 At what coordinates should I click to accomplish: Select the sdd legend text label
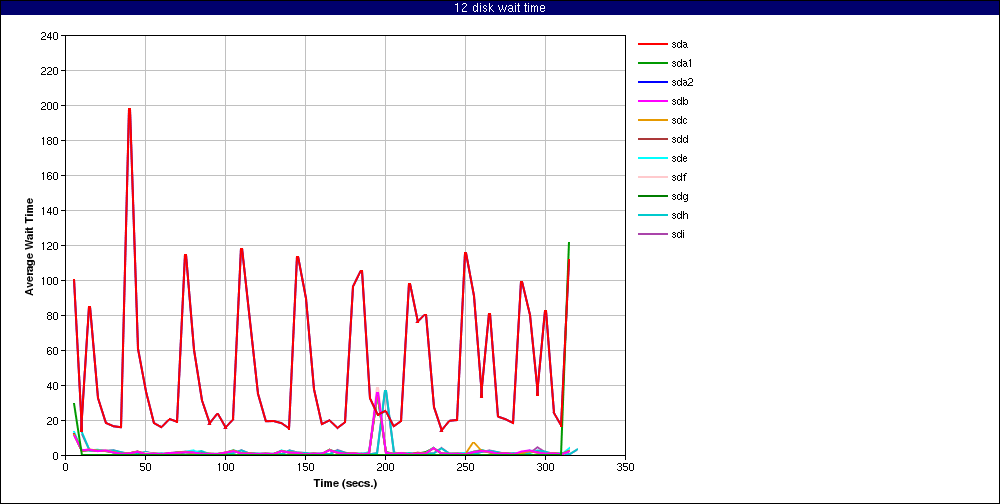click(680, 139)
